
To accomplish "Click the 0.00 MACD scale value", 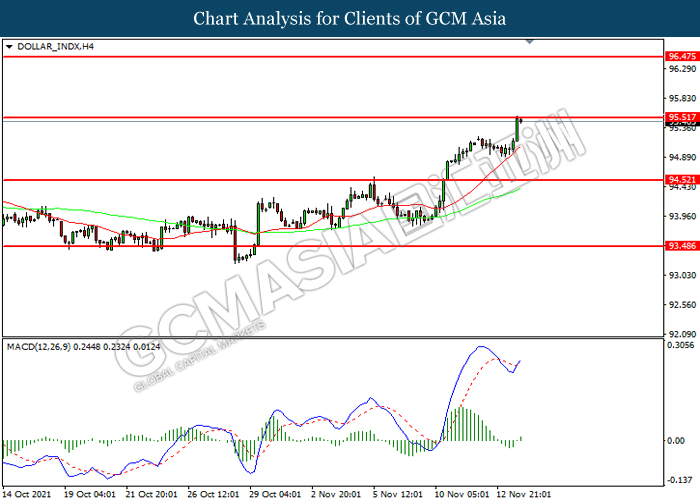I will tap(675, 441).
